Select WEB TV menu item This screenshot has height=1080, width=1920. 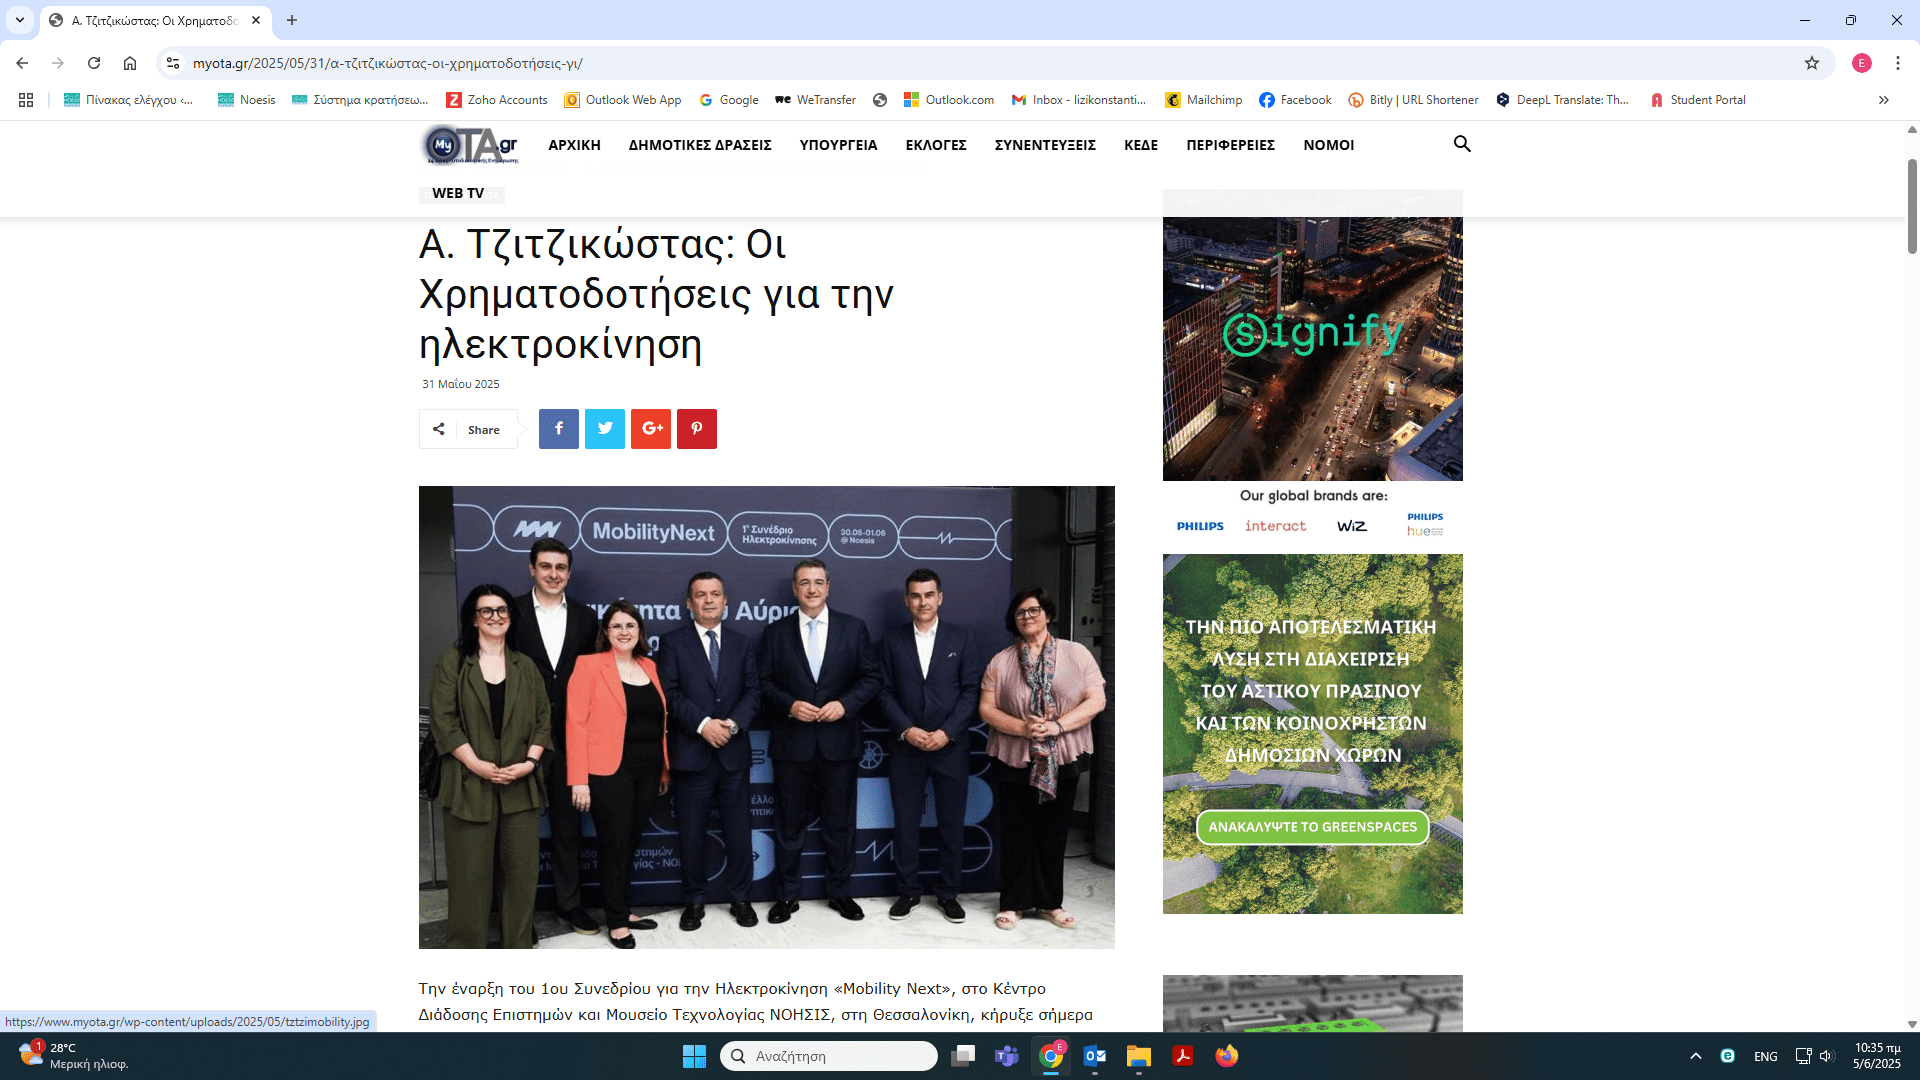click(x=458, y=193)
